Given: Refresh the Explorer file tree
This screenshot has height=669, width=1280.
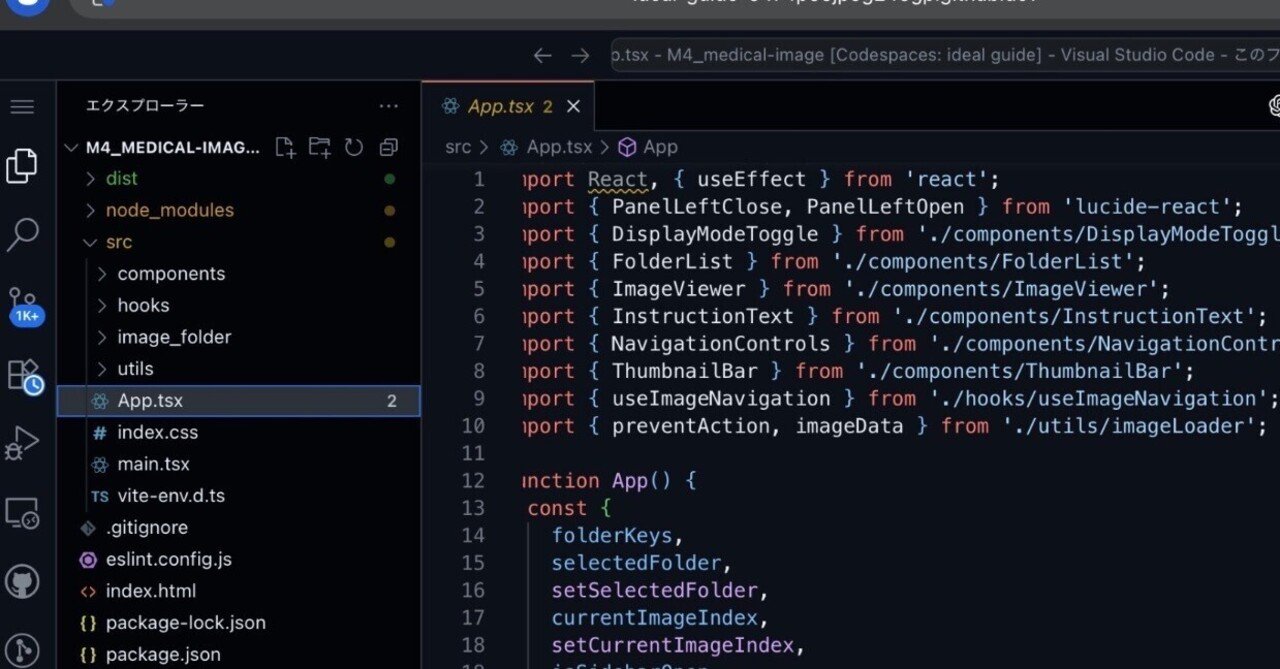Looking at the screenshot, I should point(354,147).
